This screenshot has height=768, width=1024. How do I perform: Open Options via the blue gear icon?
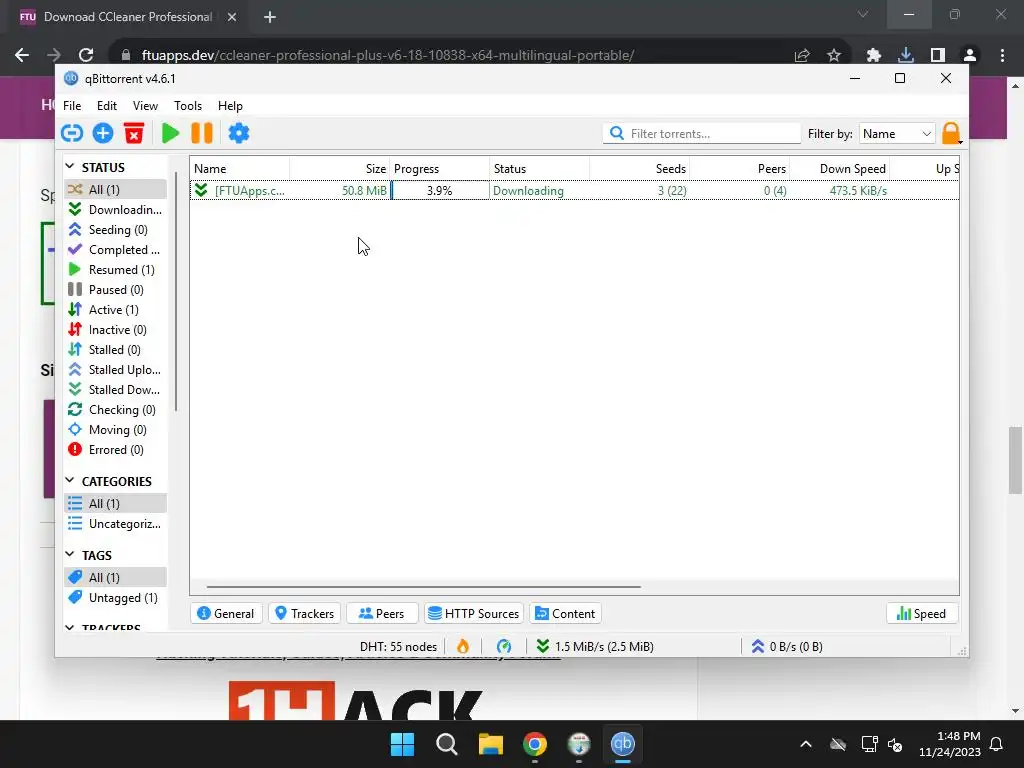[x=238, y=133]
